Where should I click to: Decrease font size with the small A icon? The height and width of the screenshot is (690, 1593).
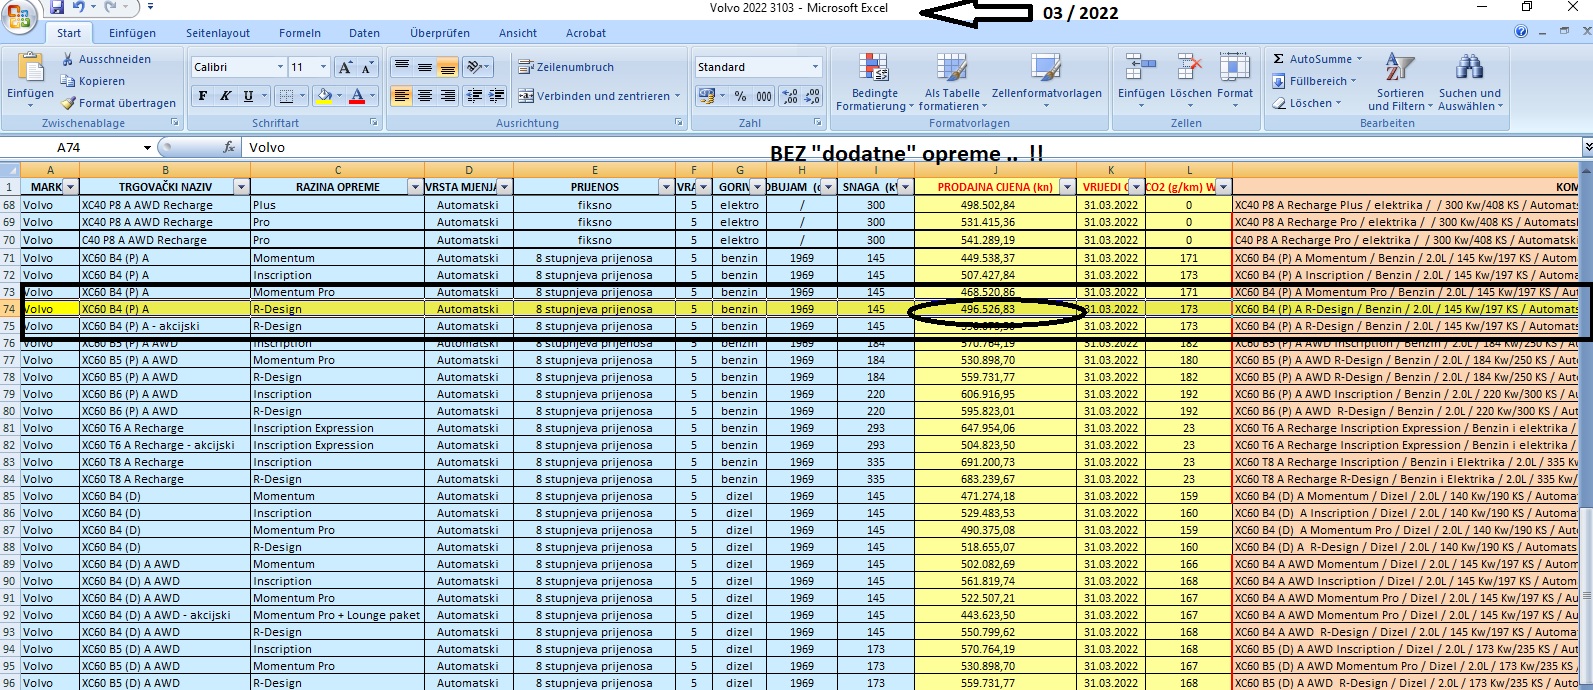coord(367,67)
